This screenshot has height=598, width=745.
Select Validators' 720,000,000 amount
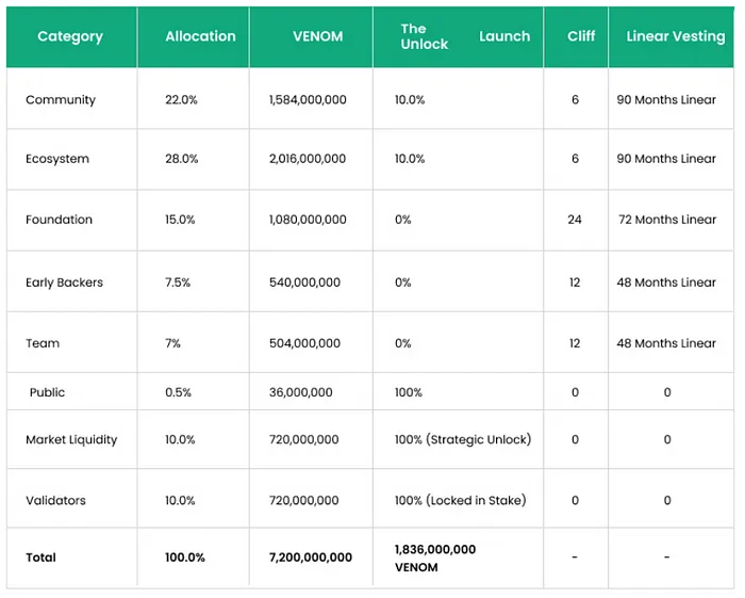(304, 500)
